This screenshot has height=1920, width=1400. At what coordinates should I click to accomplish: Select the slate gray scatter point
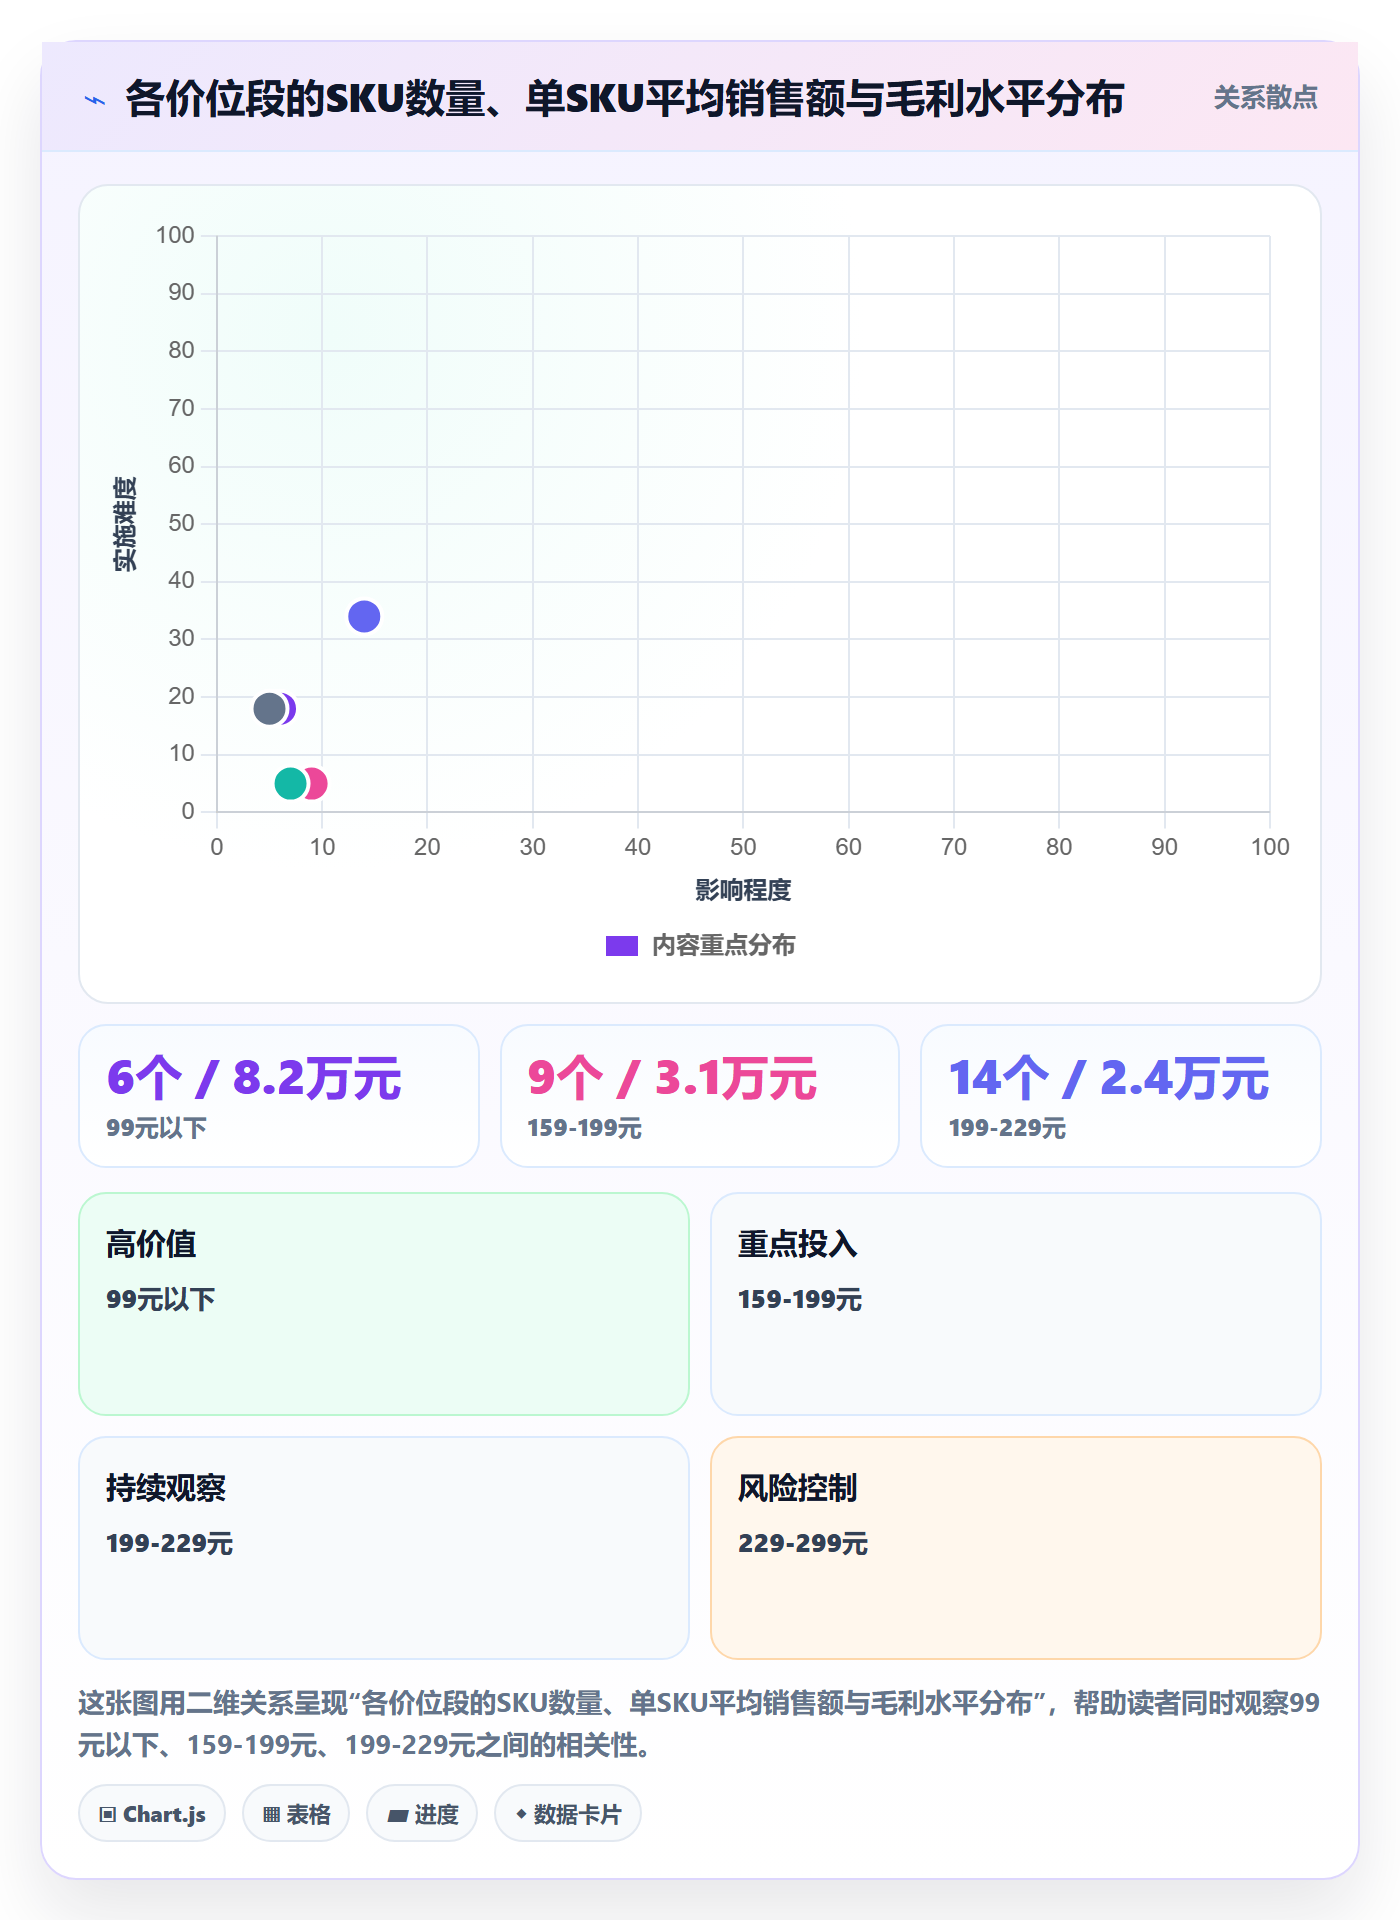(x=269, y=709)
